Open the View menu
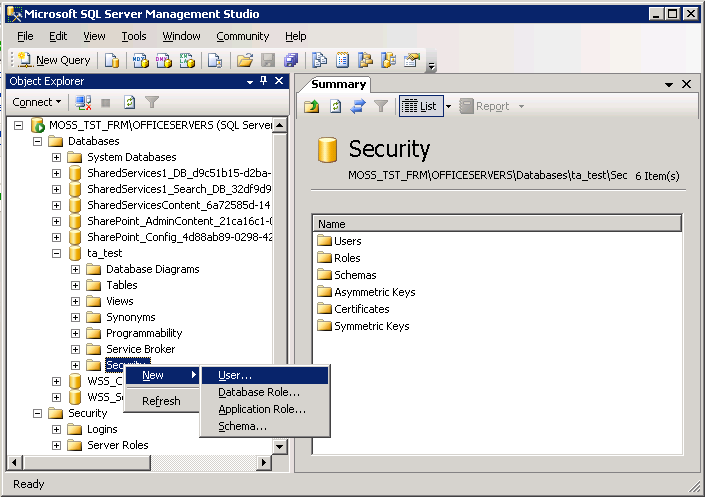This screenshot has width=705, height=497. tap(94, 36)
